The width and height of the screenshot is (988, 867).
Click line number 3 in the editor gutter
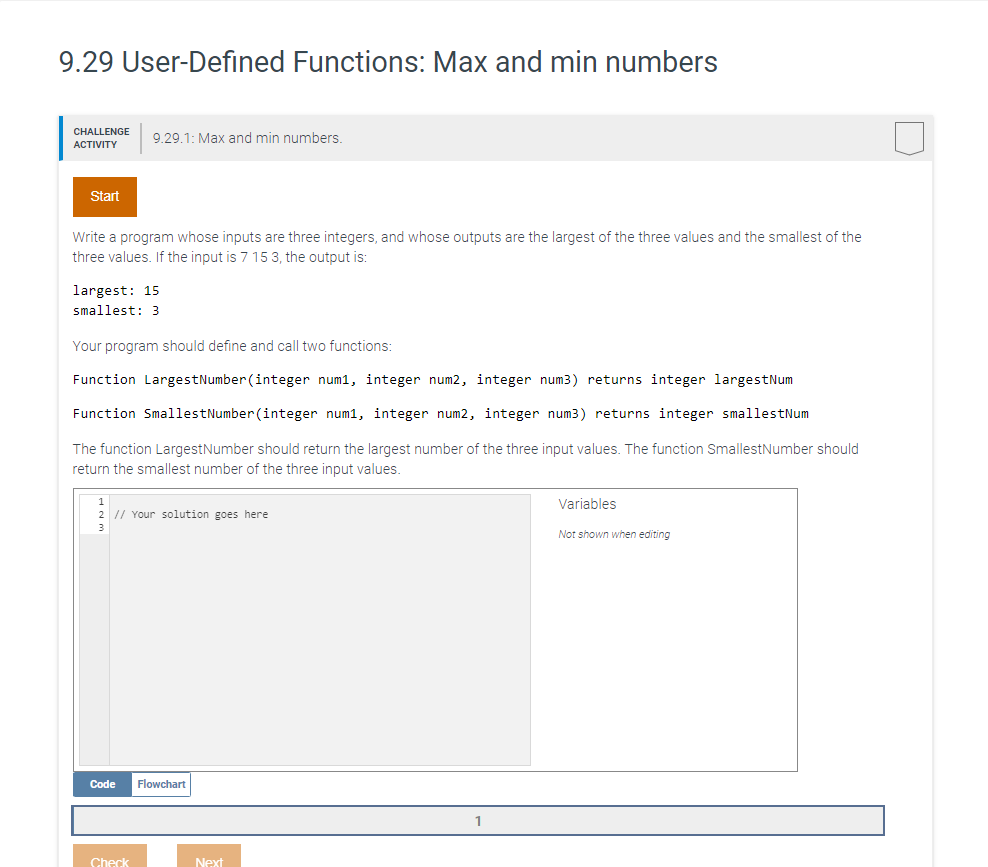[101, 527]
